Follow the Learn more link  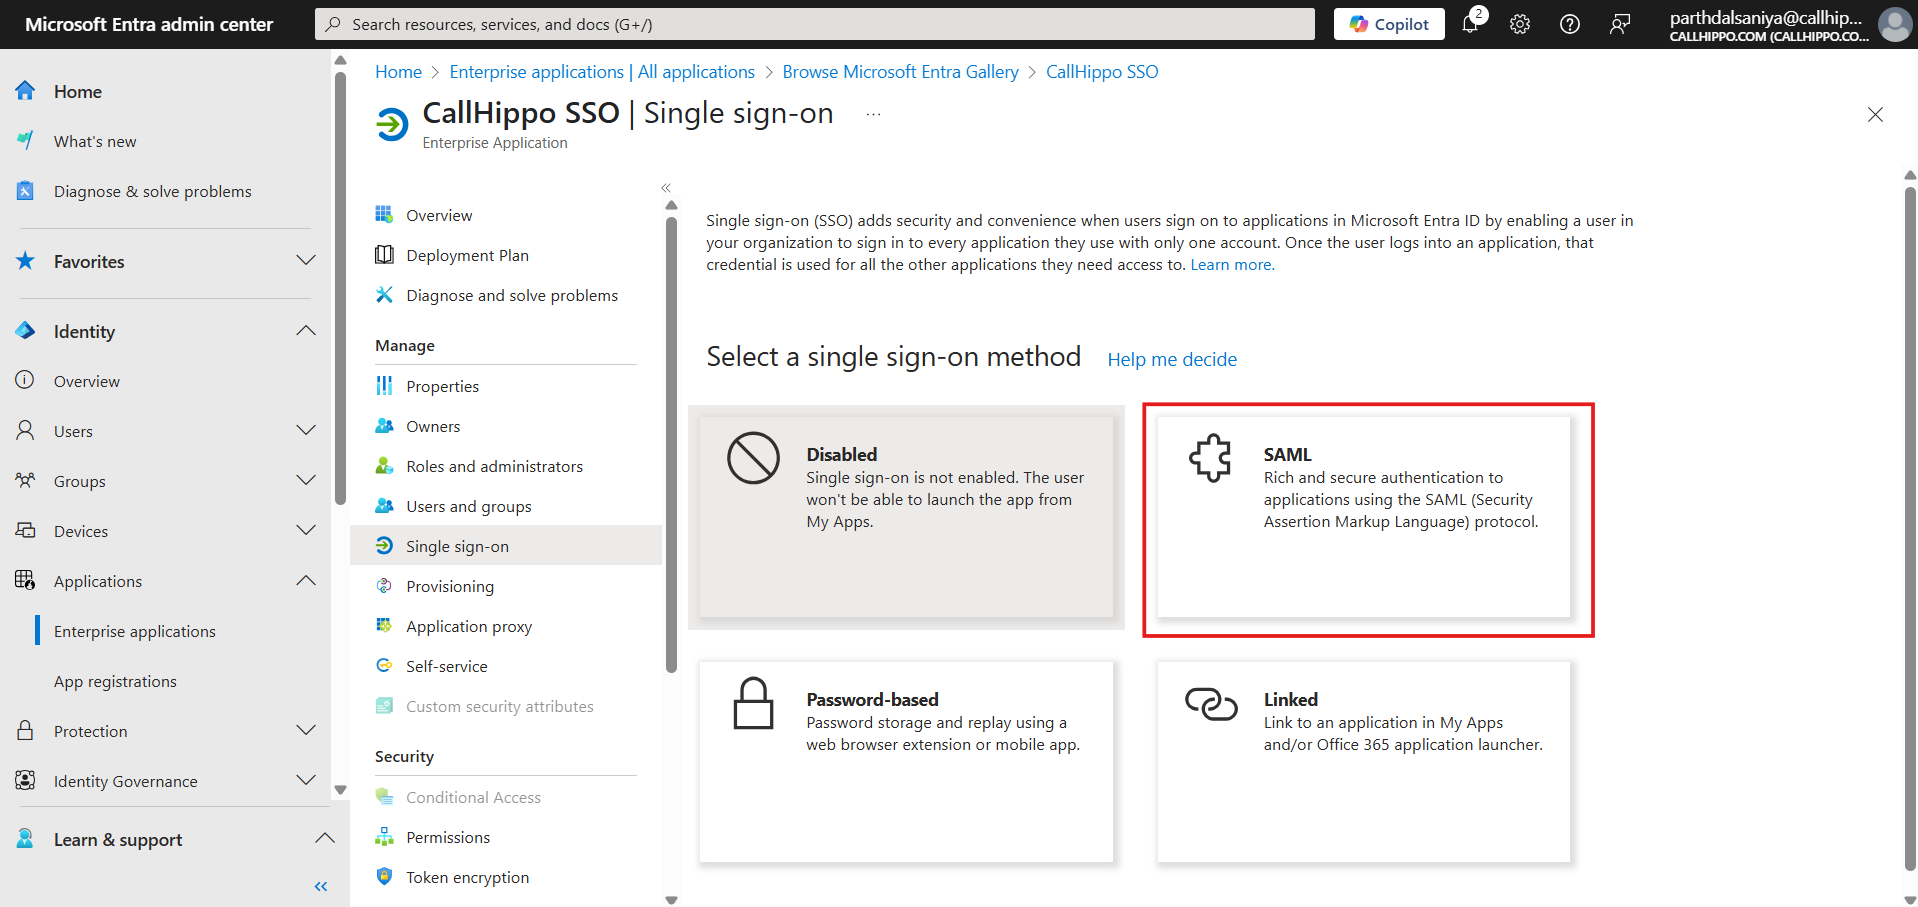[x=1232, y=265]
